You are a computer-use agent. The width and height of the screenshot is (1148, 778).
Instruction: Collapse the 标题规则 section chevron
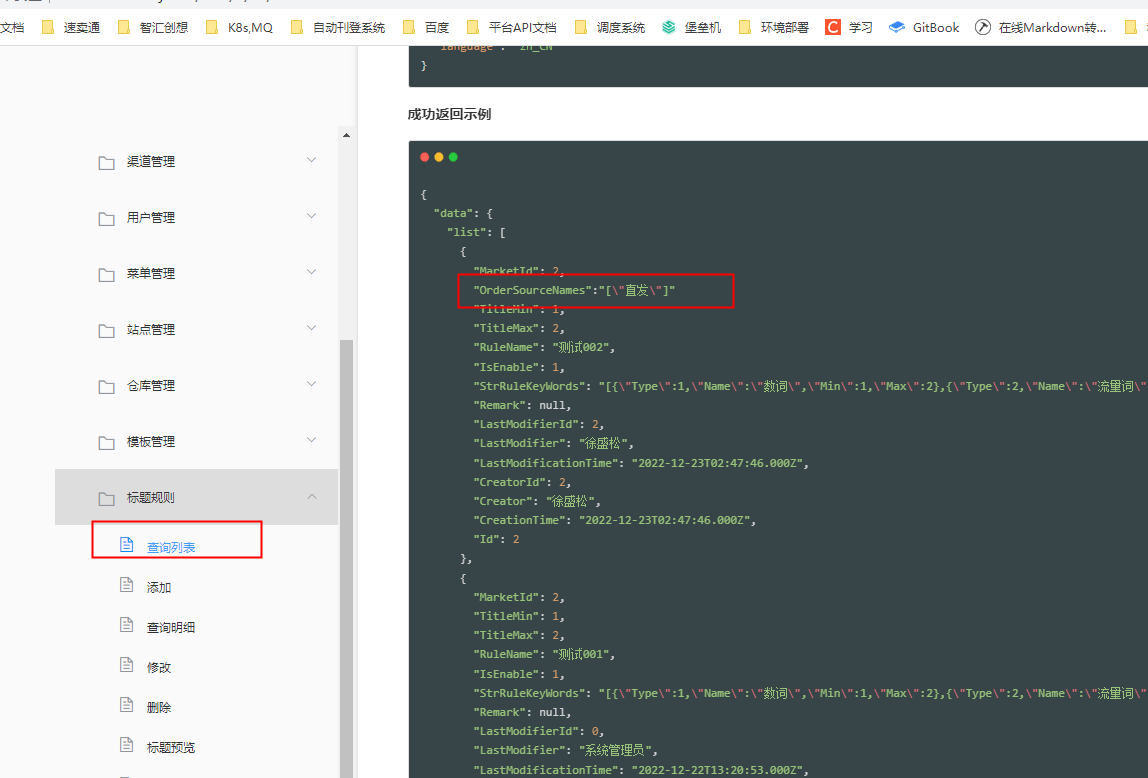pos(312,497)
